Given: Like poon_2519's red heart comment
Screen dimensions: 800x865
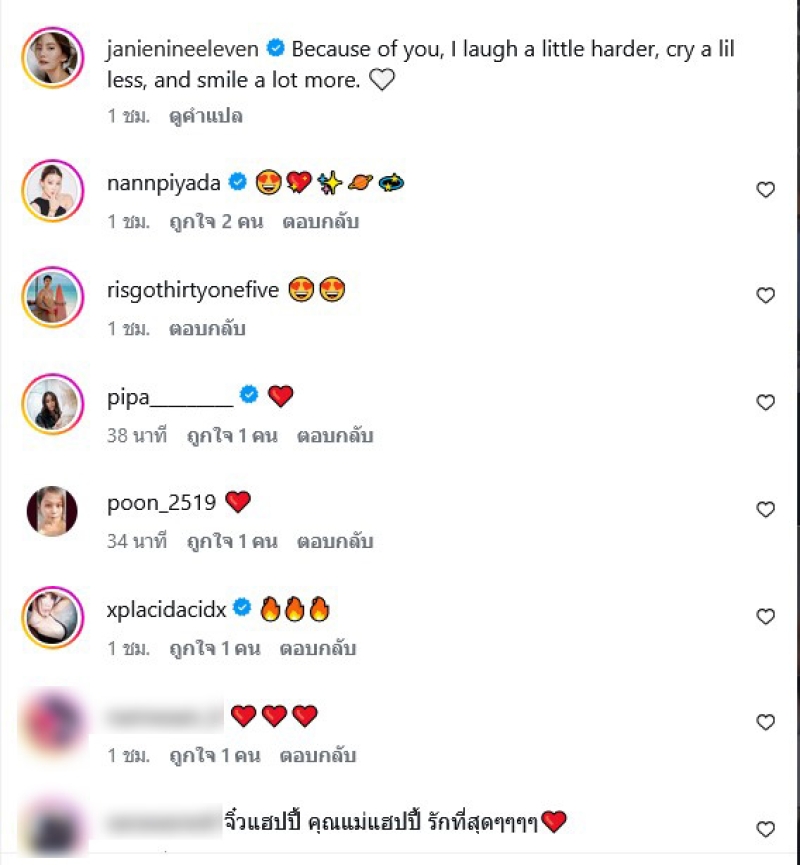Looking at the screenshot, I should point(765,510).
